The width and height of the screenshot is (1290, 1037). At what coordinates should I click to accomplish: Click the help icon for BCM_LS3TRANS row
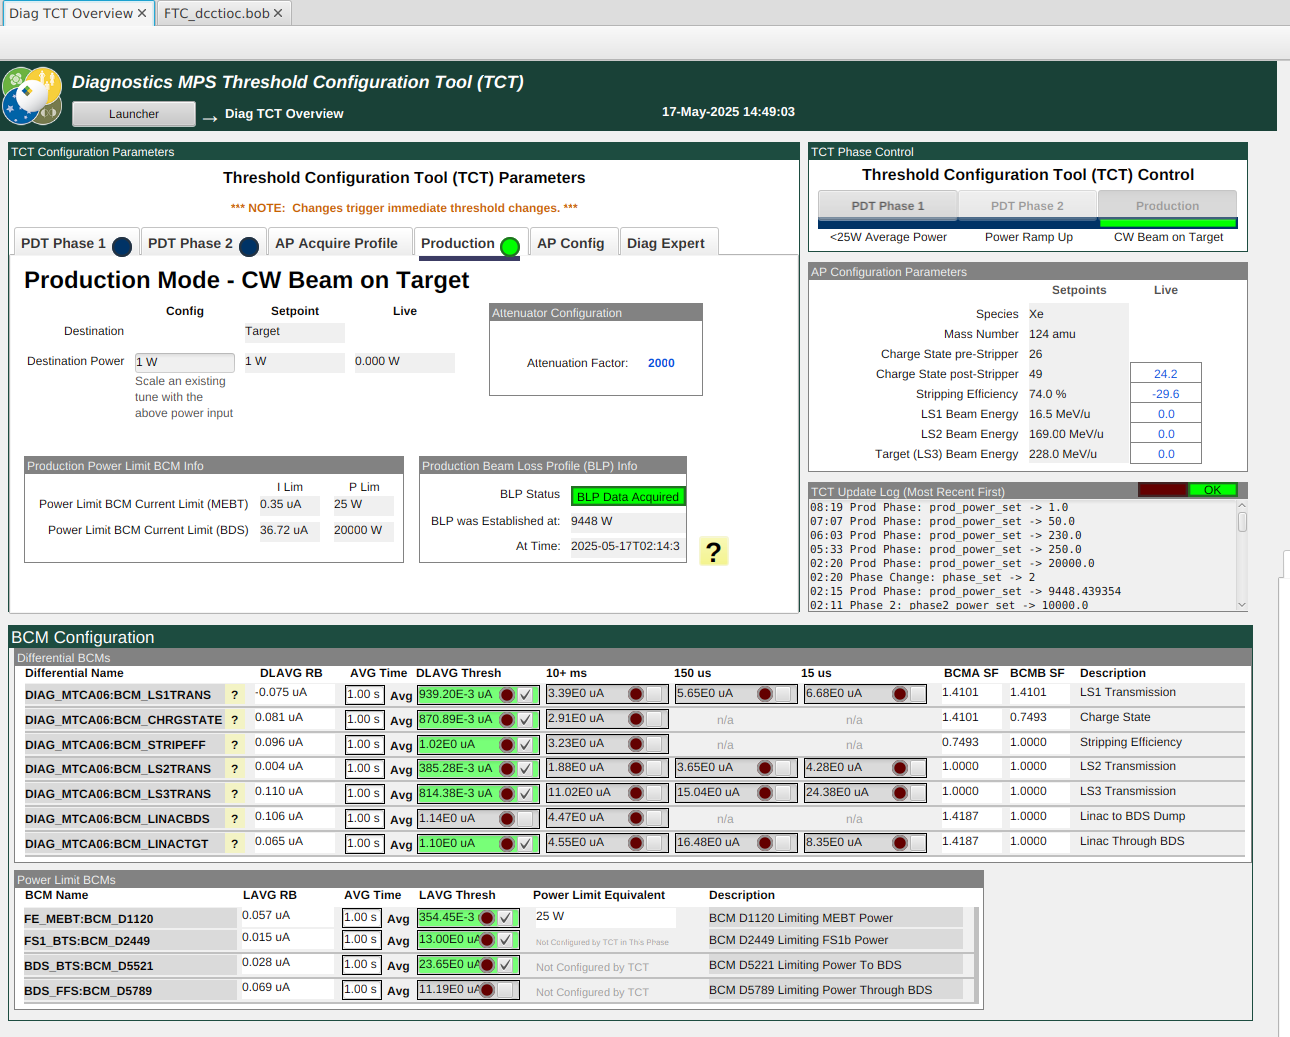click(235, 794)
